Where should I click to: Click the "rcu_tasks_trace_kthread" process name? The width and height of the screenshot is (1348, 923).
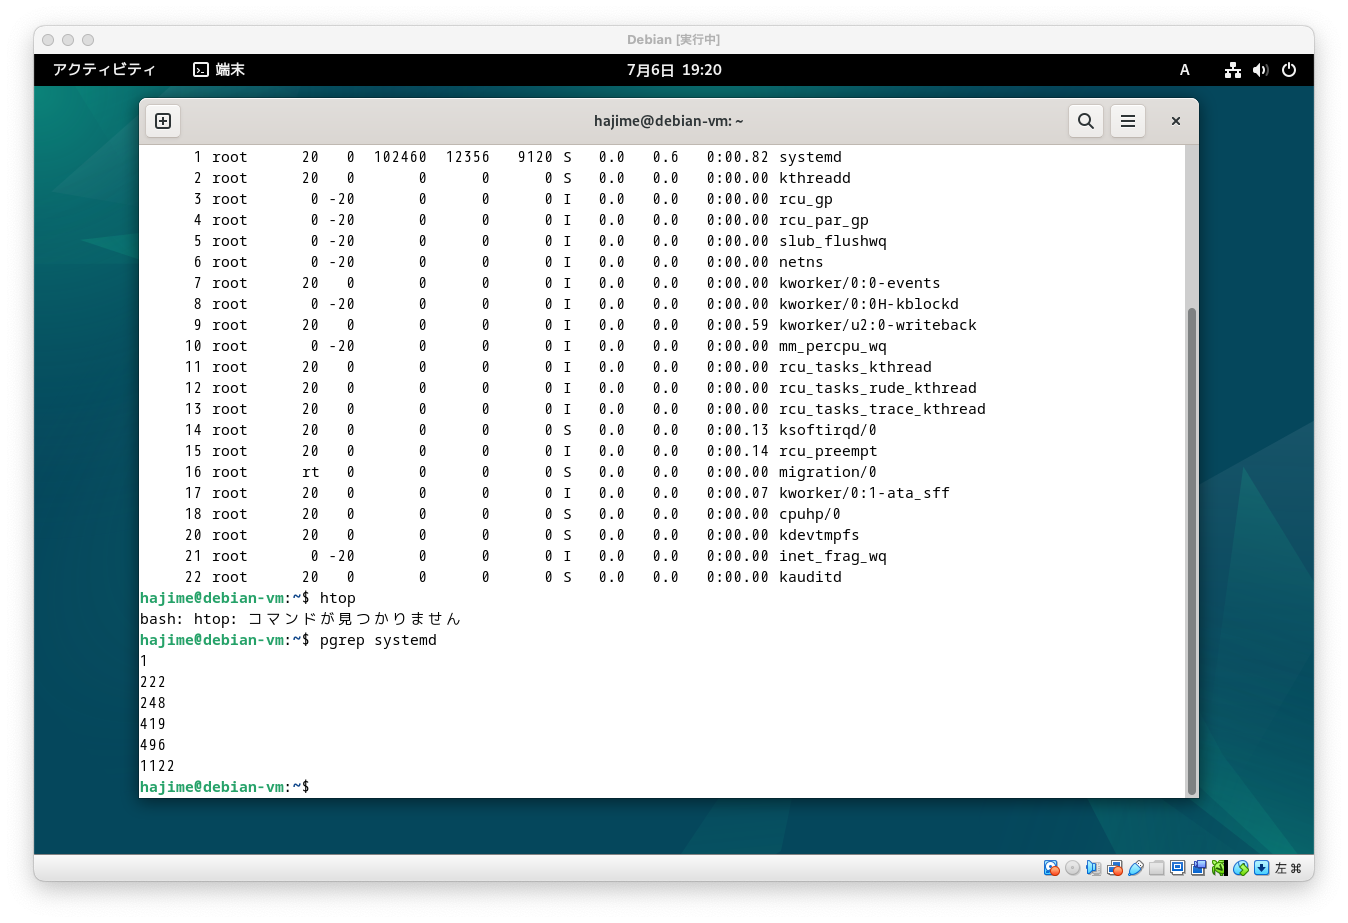click(x=882, y=409)
